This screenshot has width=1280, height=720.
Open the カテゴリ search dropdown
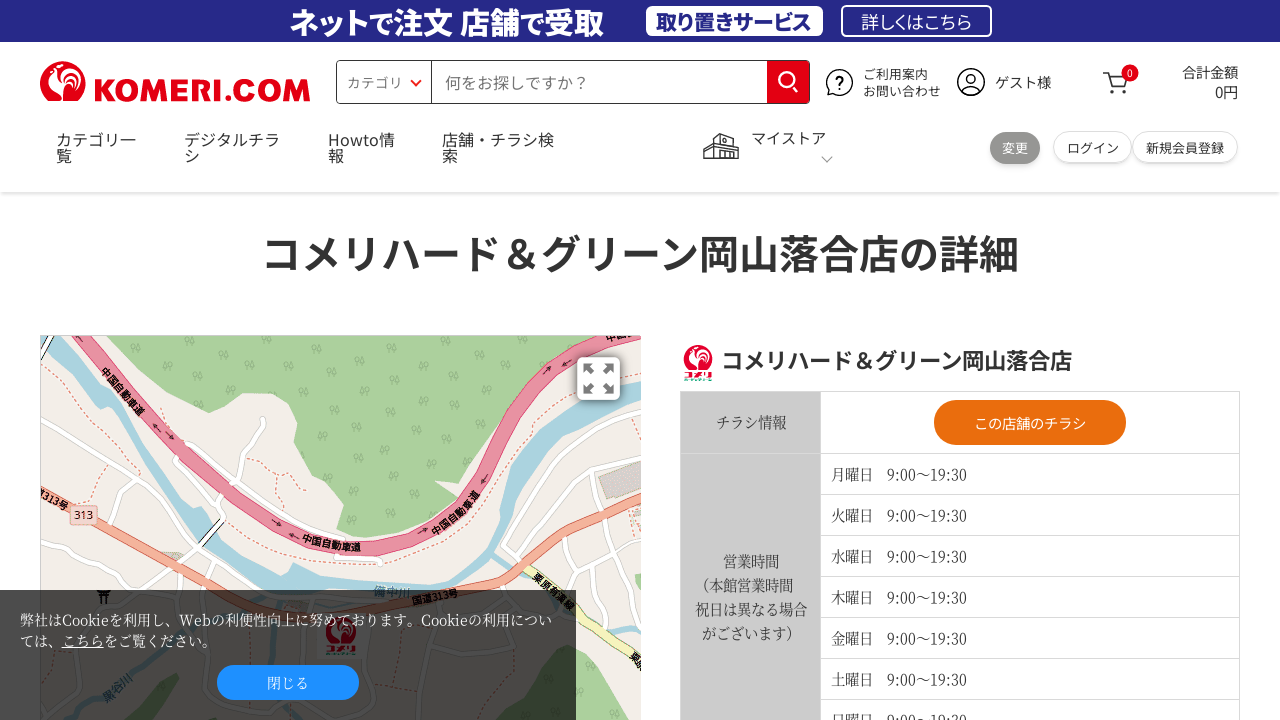[x=384, y=82]
